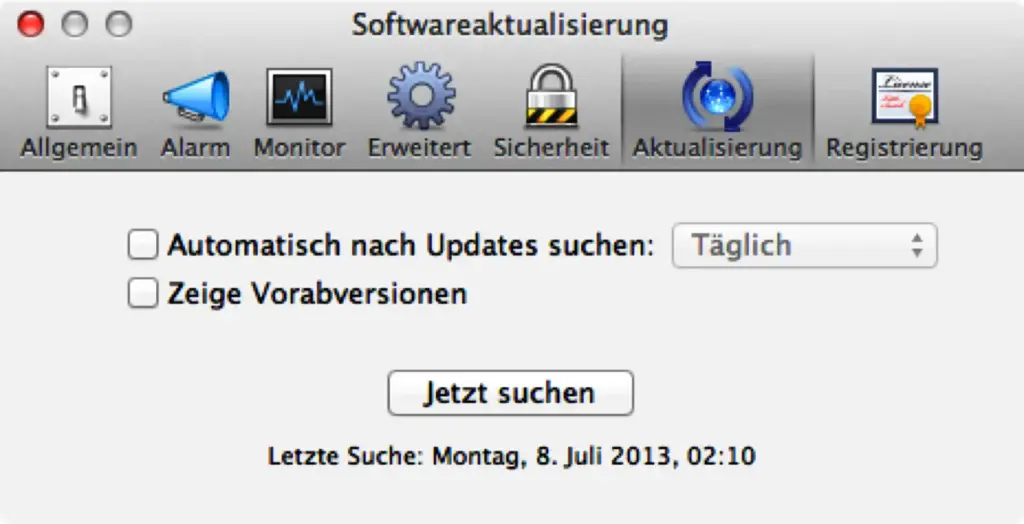This screenshot has height=524, width=1024.
Task: Click the Jetzt suchen button
Action: 511,393
